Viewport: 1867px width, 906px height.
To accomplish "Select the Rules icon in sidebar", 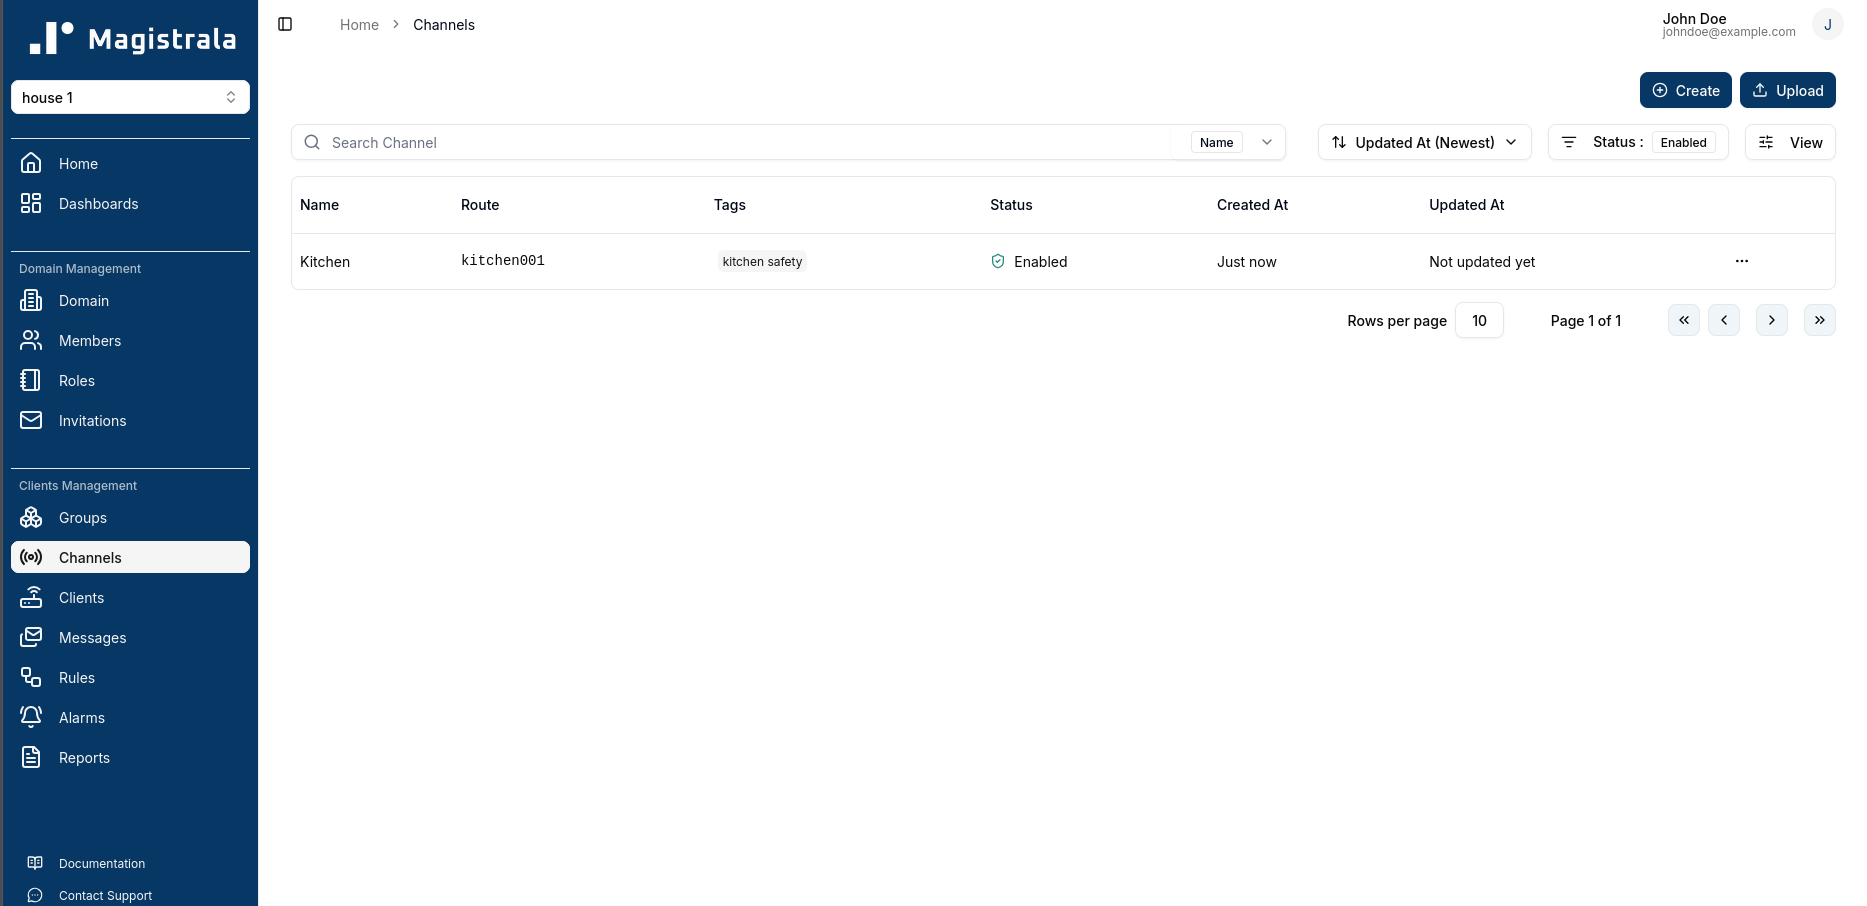I will [x=31, y=677].
